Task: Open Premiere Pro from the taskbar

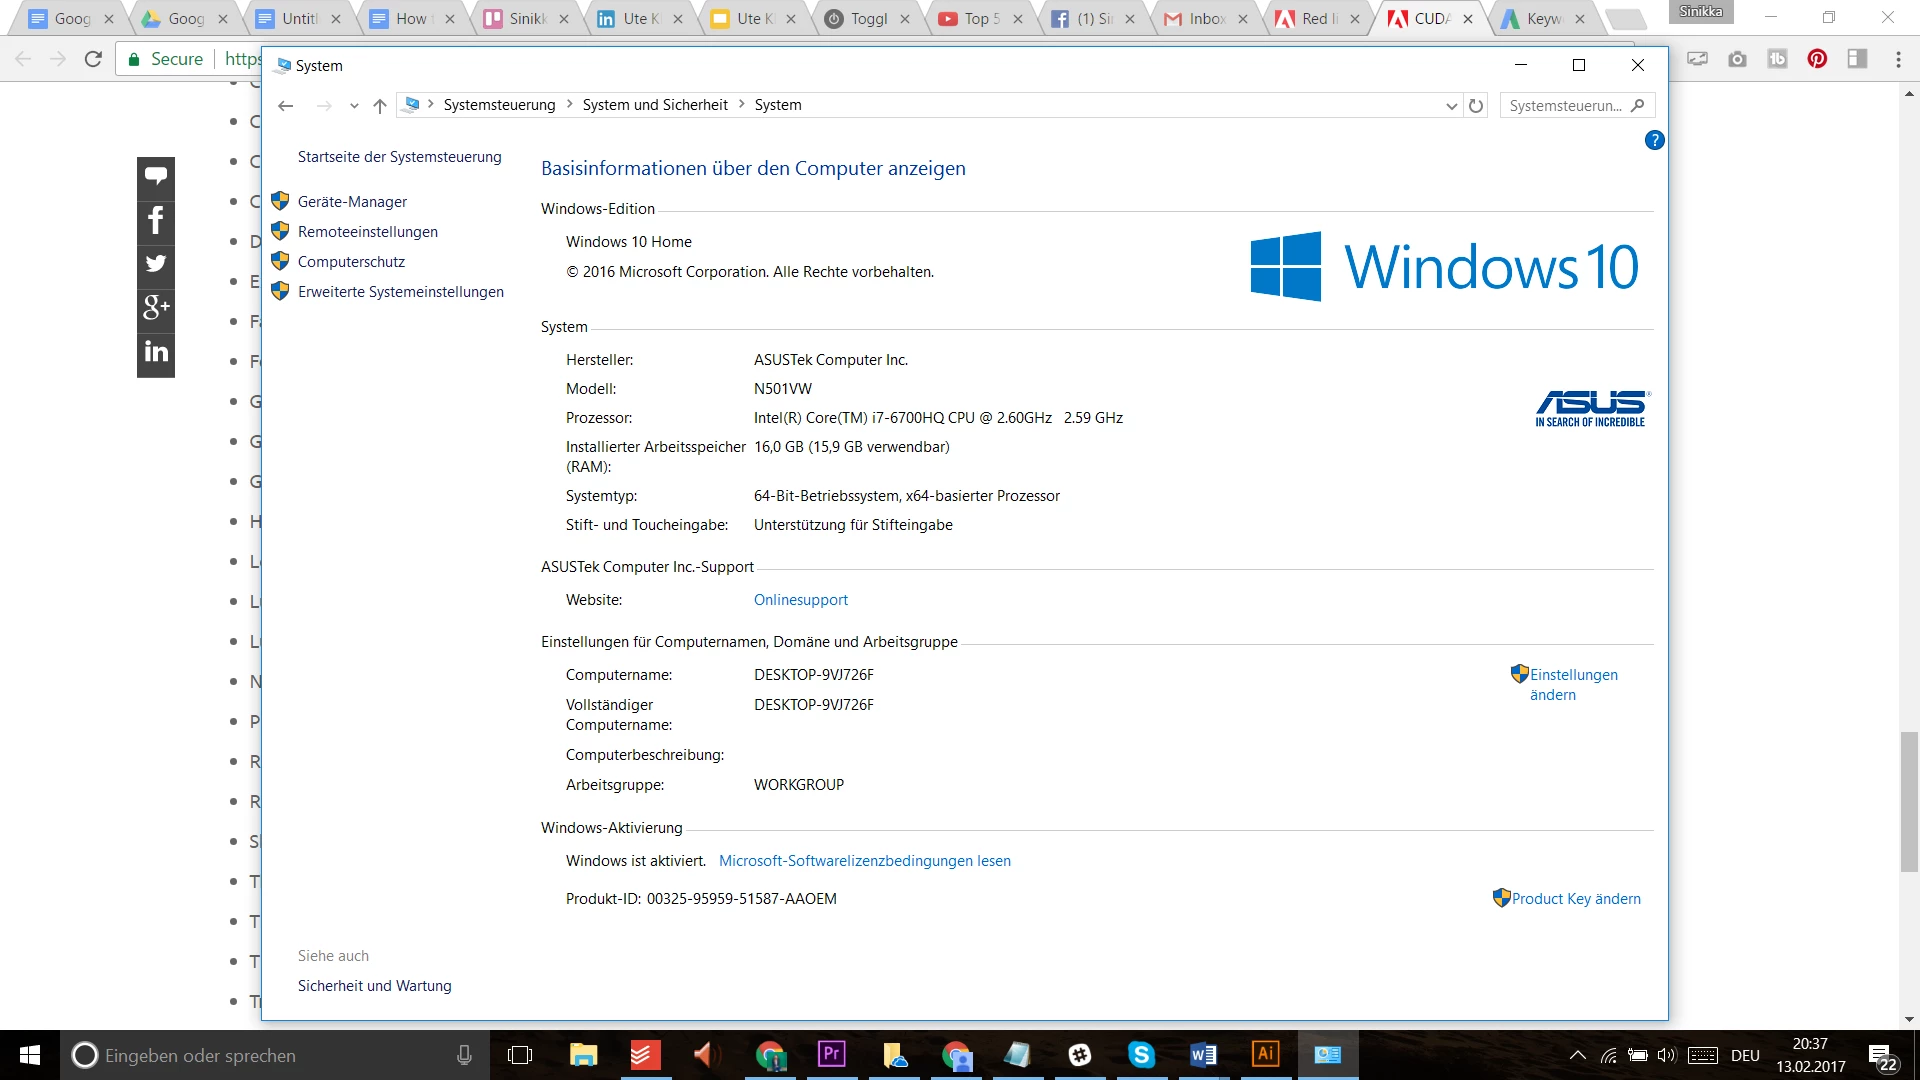Action: tap(831, 1054)
